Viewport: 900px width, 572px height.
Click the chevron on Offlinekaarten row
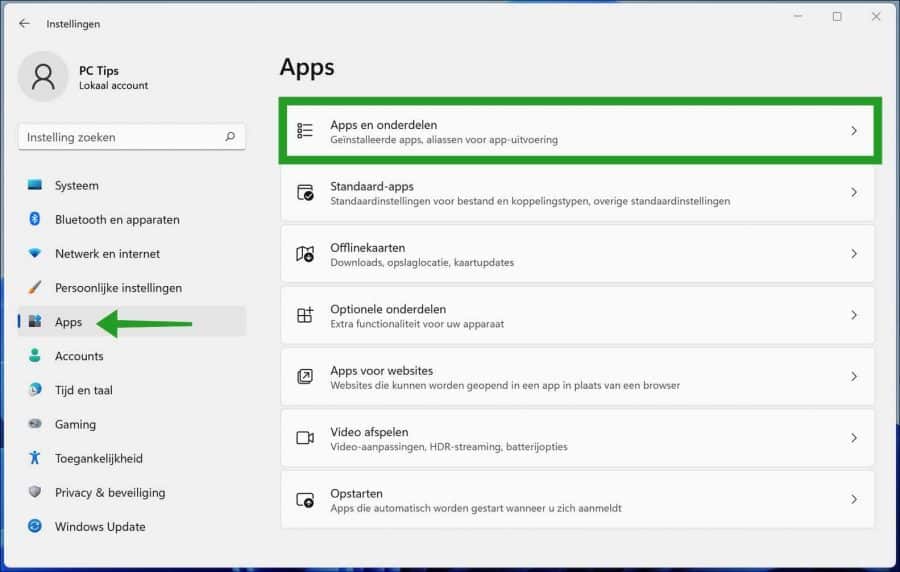(854, 254)
